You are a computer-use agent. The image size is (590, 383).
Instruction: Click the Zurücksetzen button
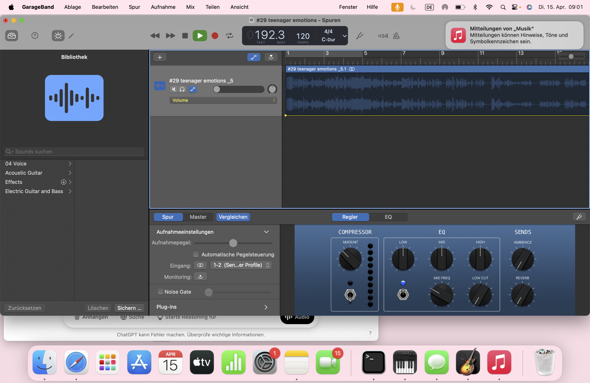[x=24, y=308]
